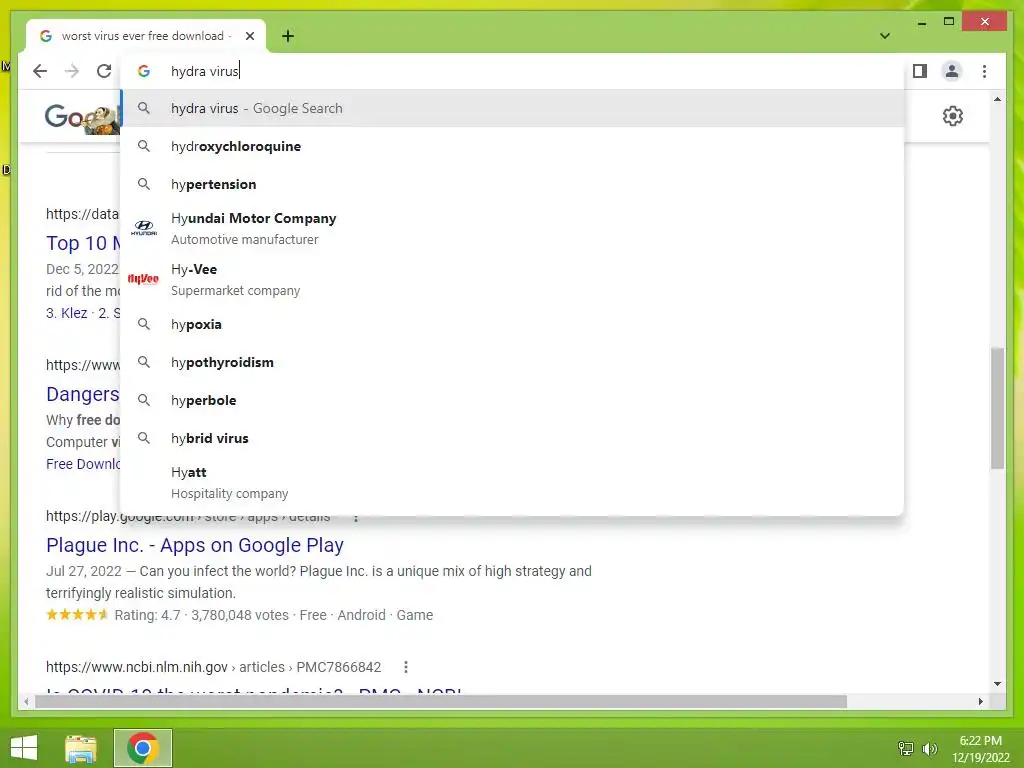This screenshot has height=768, width=1024.
Task: Choose the 'hydroxychloroquine' suggestion
Action: [x=513, y=146]
